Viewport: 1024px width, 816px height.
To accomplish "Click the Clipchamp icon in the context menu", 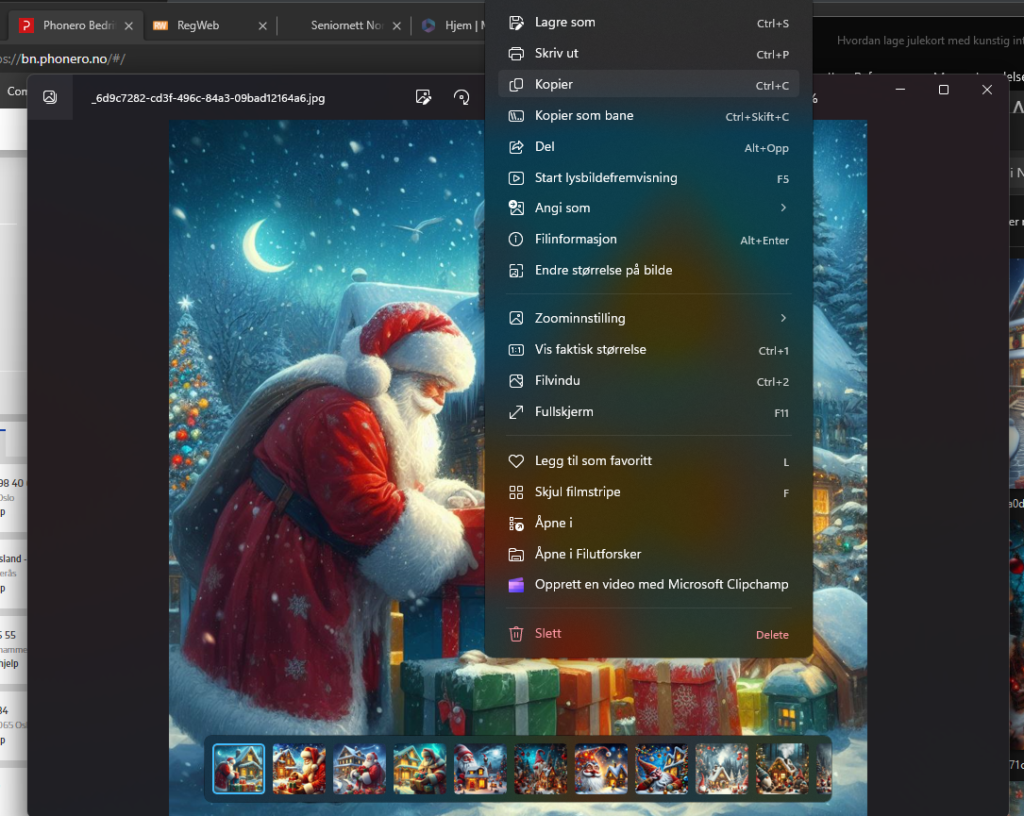I will point(516,585).
